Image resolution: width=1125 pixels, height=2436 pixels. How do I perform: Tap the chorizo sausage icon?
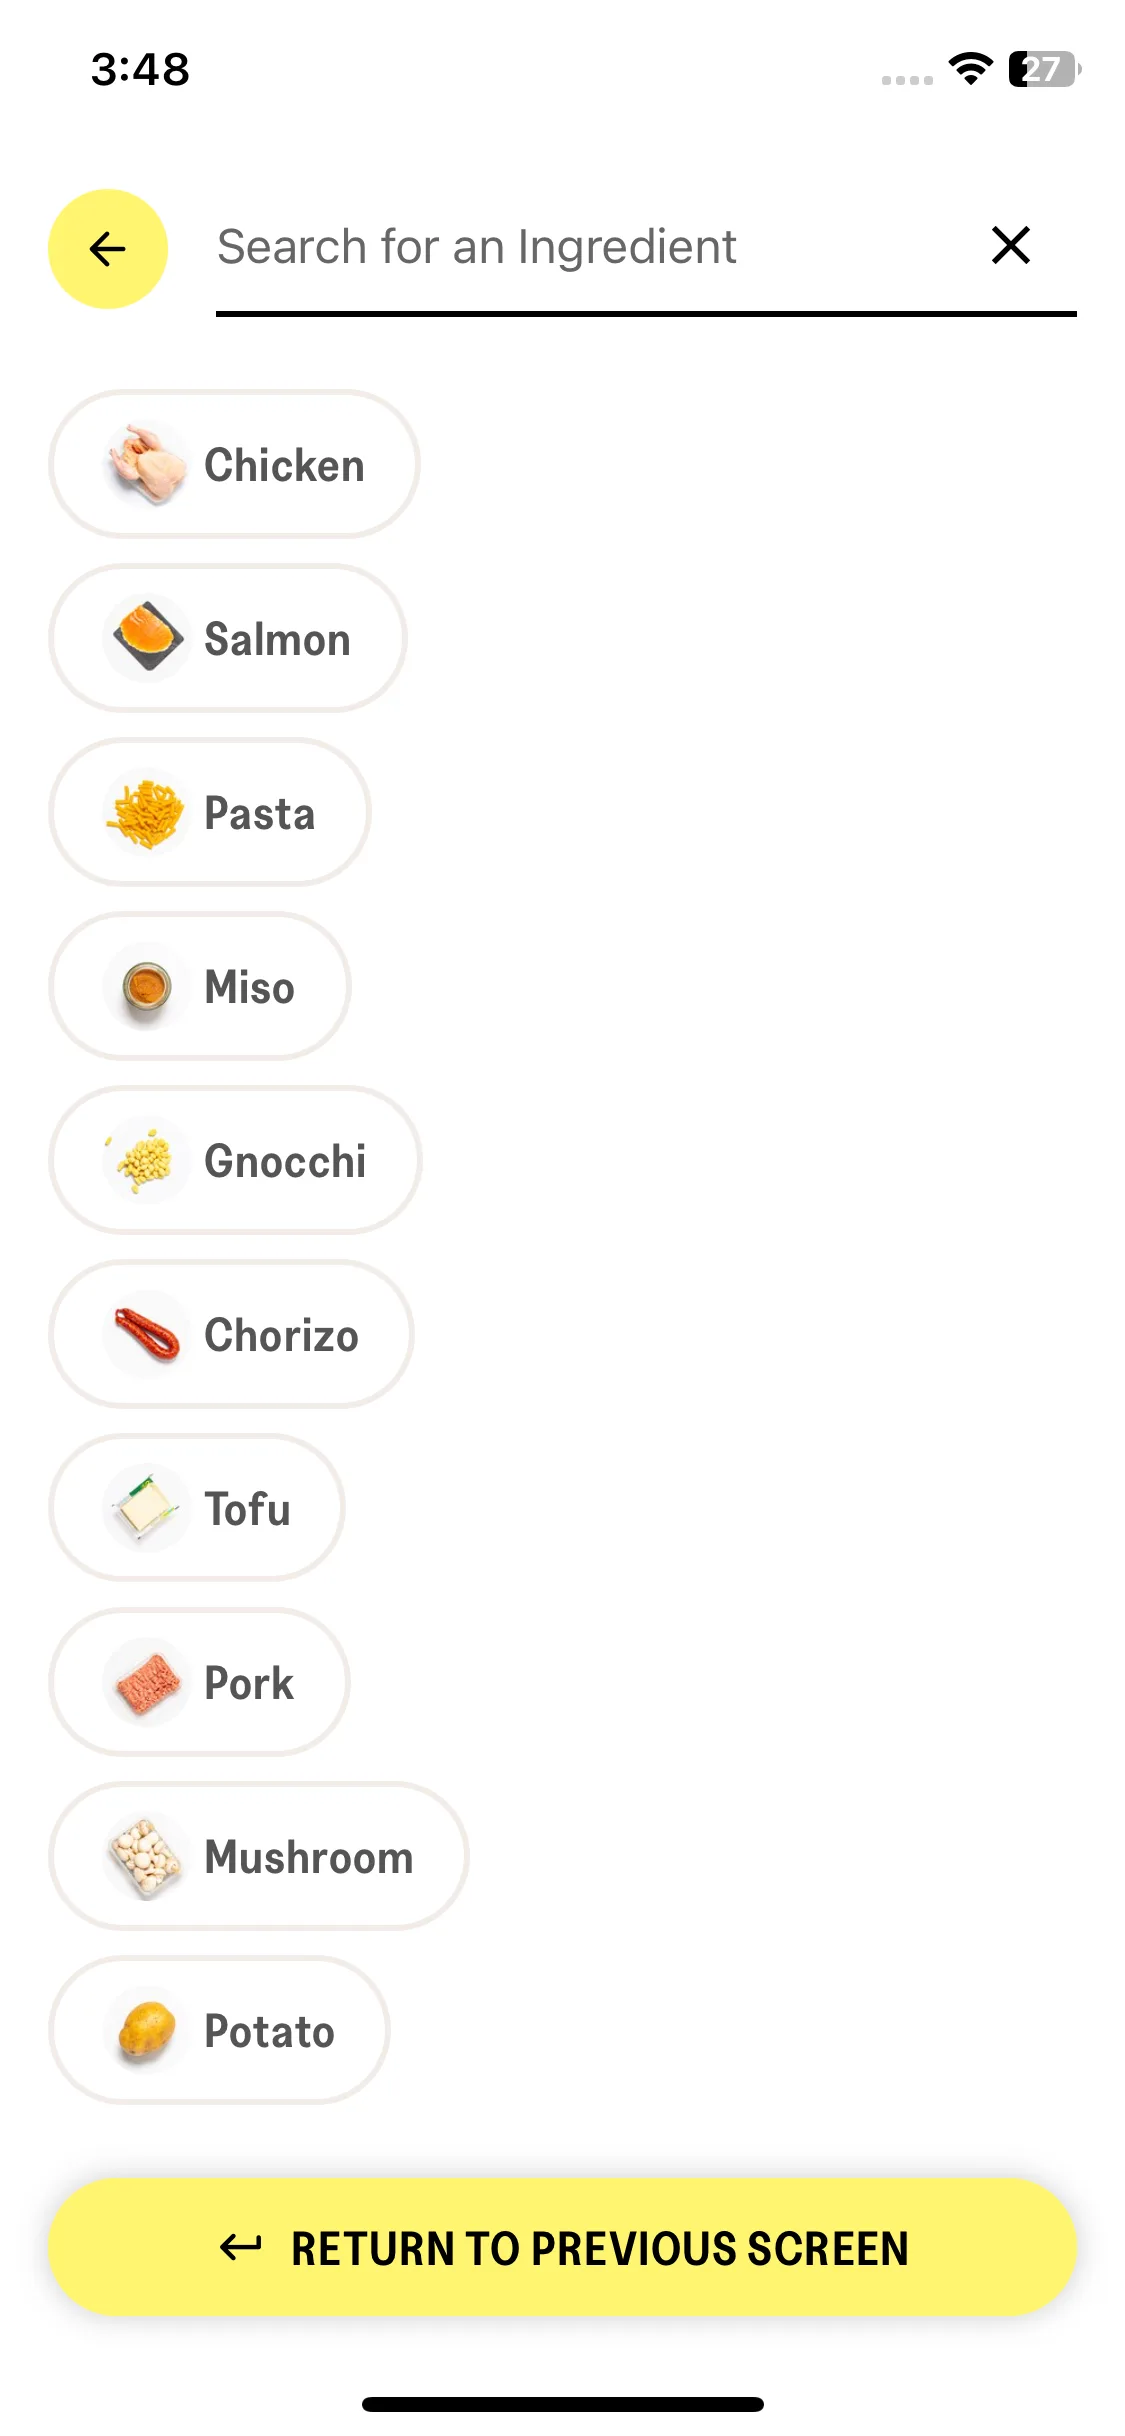tap(147, 1334)
